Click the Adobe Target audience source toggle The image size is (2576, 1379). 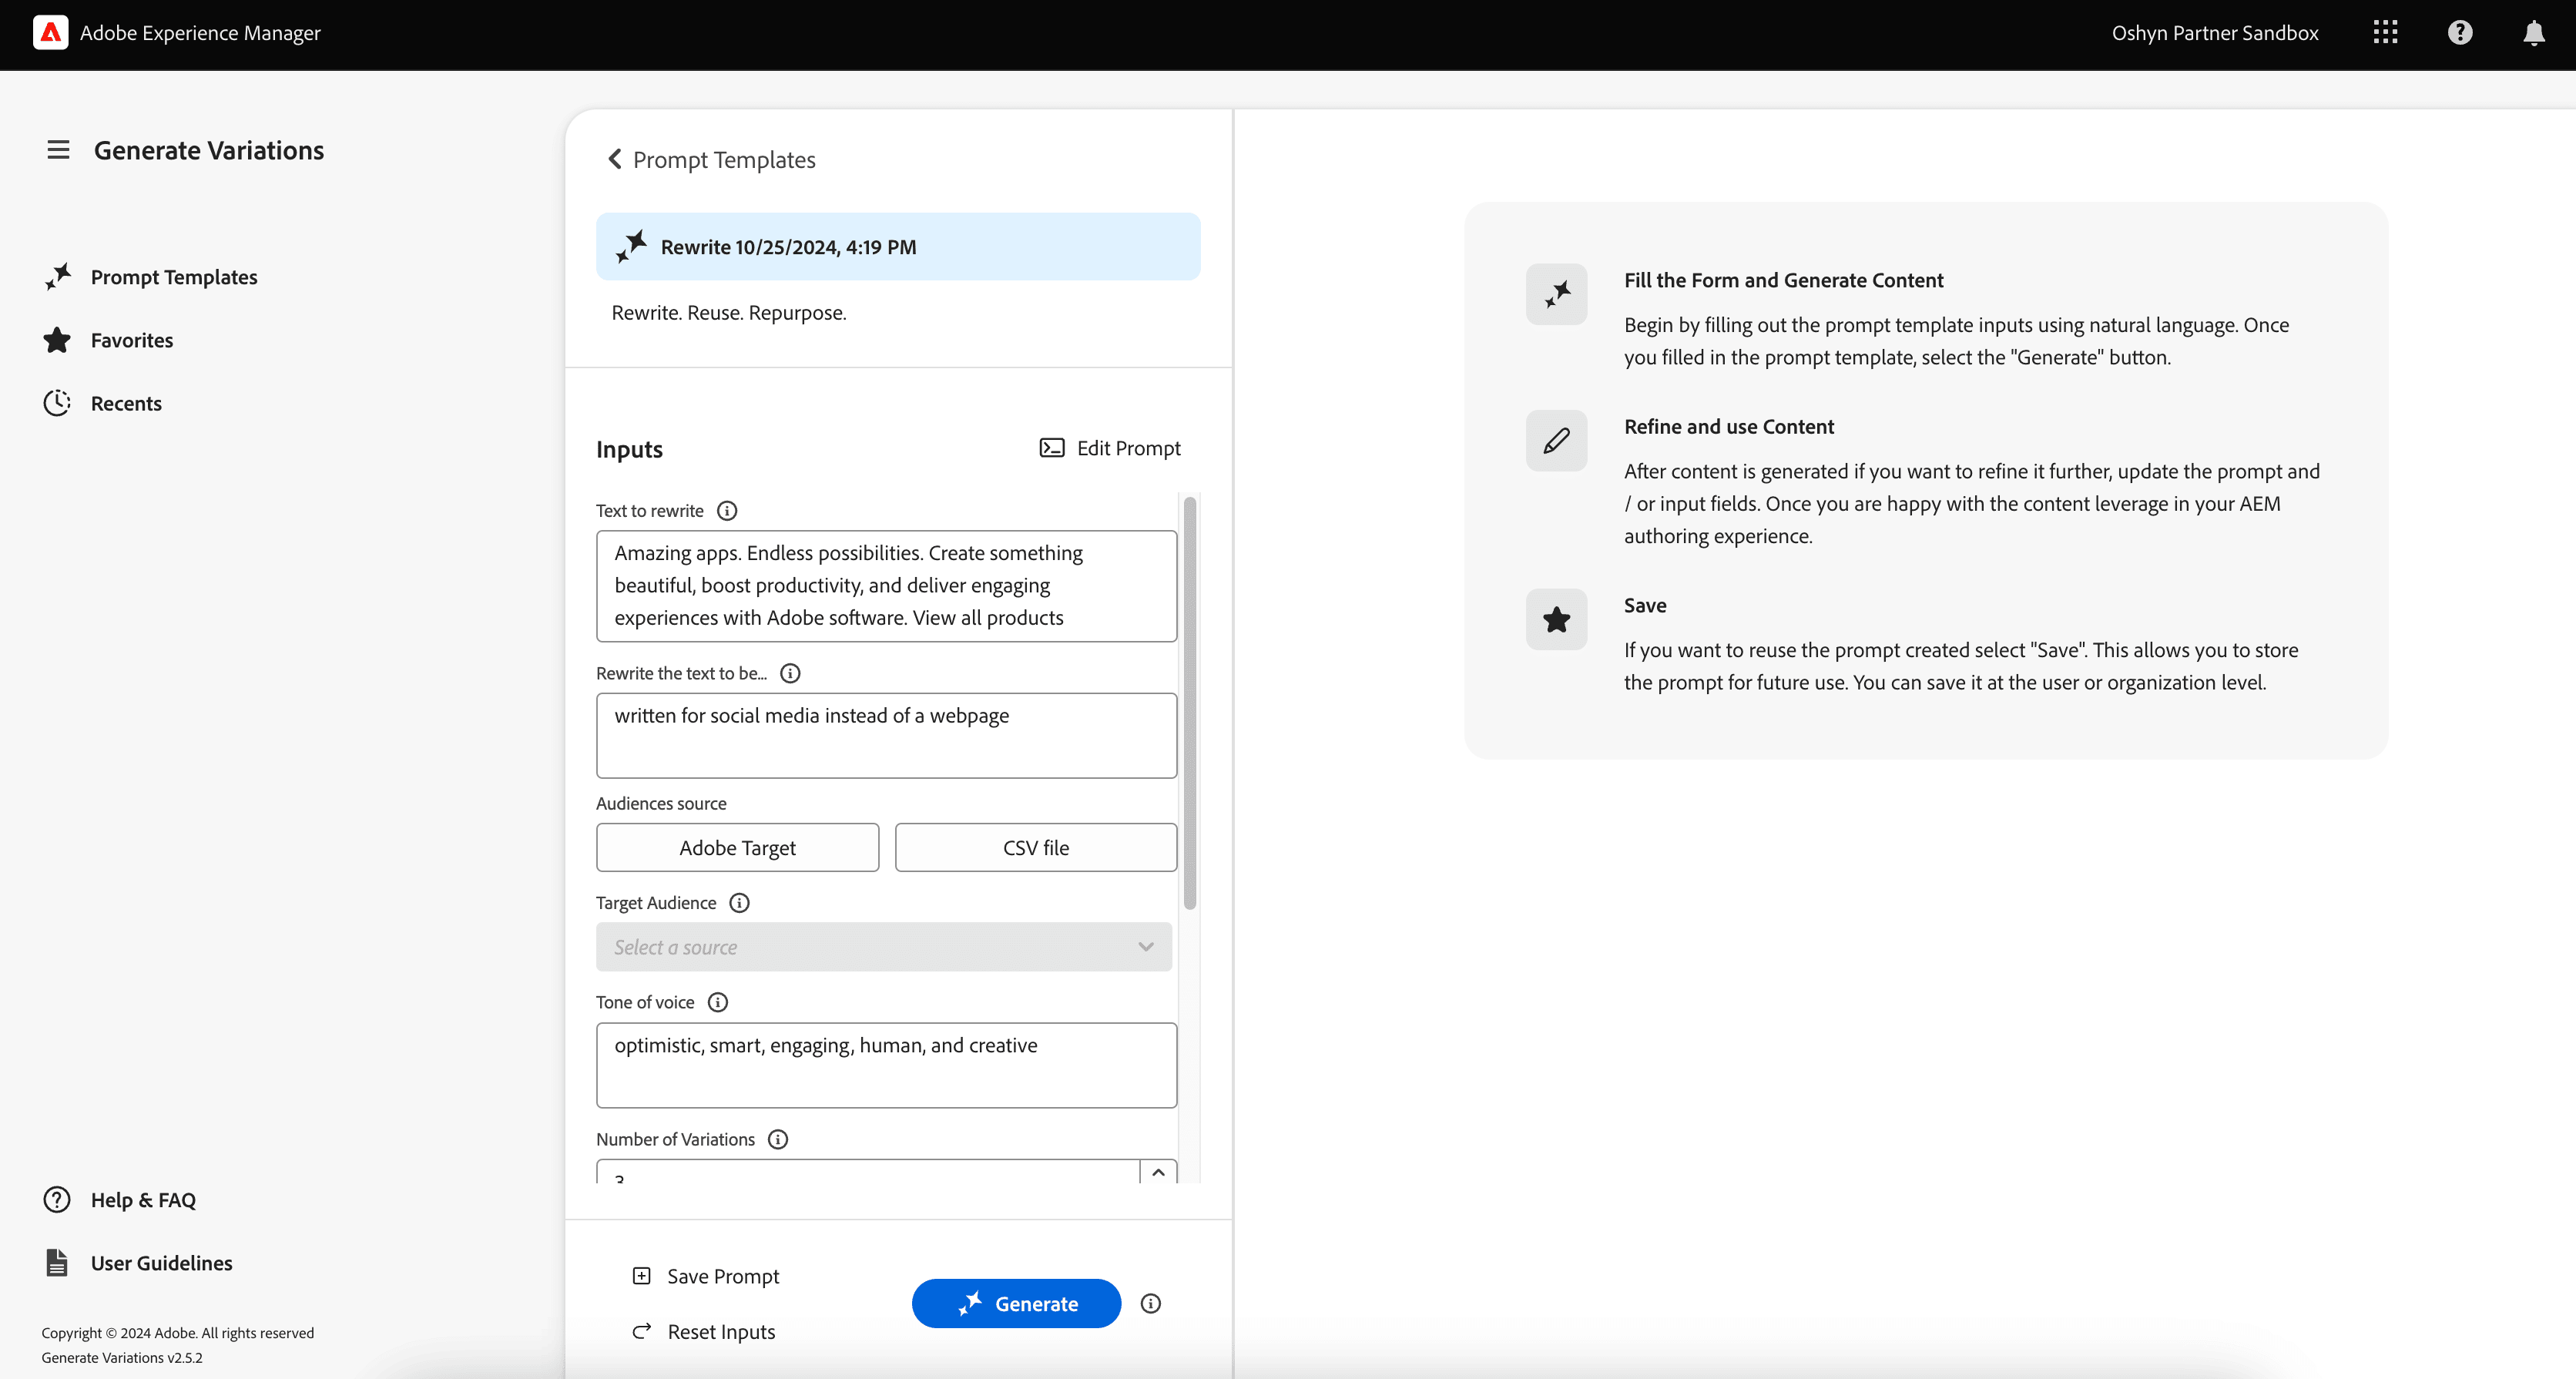(x=736, y=847)
